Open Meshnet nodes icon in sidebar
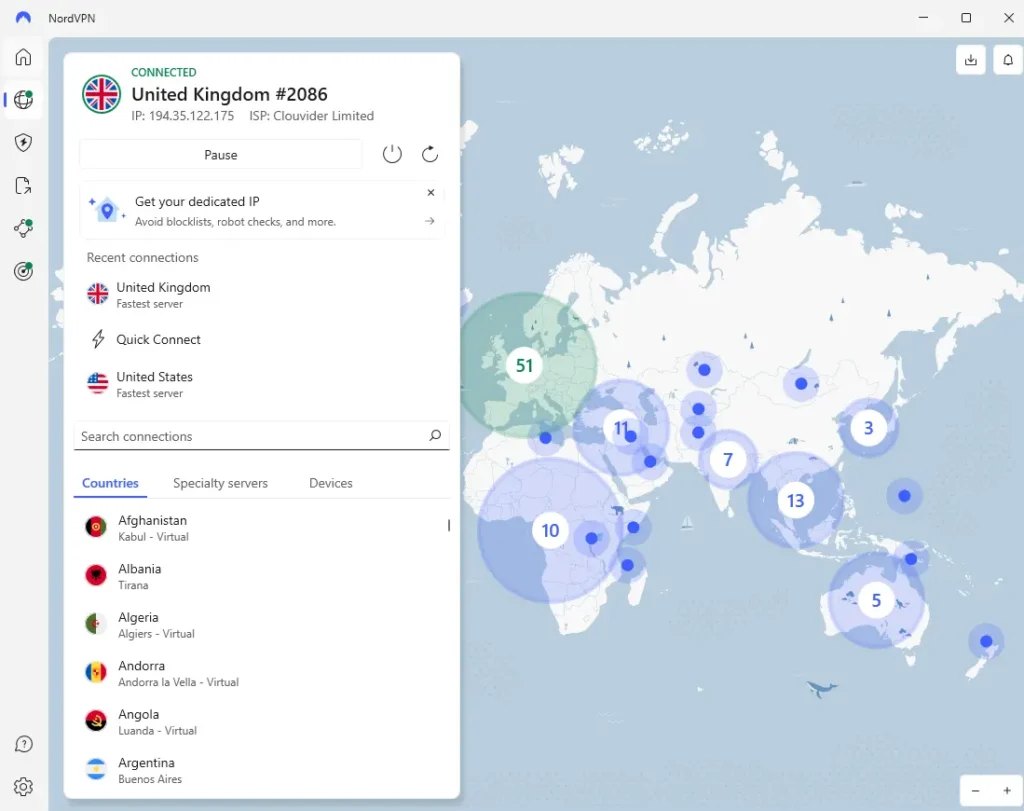This screenshot has width=1024, height=811. pos(23,228)
